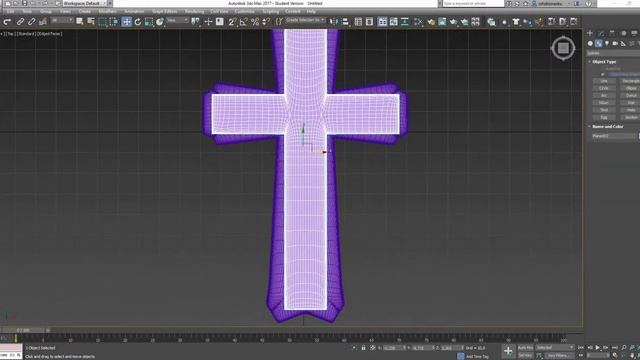Collapse the Object Type rollout

click(x=603, y=62)
